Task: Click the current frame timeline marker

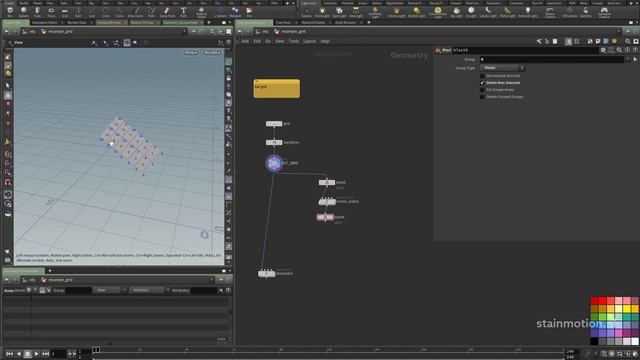Action: pyautogui.click(x=96, y=350)
